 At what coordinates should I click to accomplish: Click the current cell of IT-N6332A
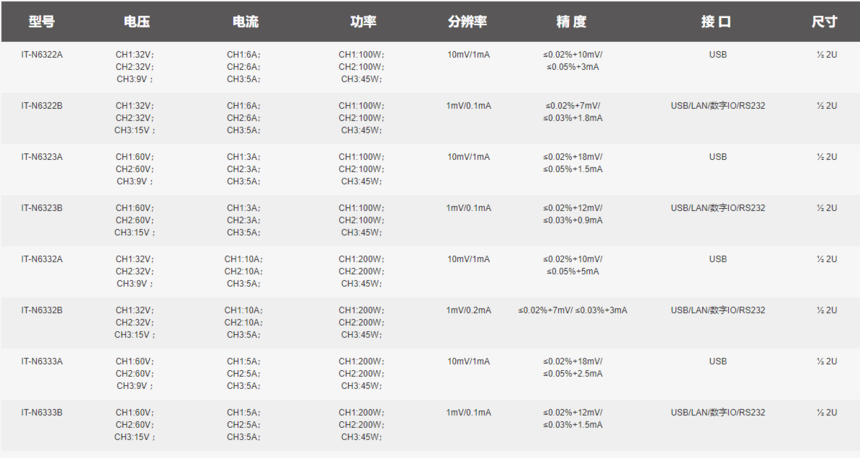(x=244, y=271)
